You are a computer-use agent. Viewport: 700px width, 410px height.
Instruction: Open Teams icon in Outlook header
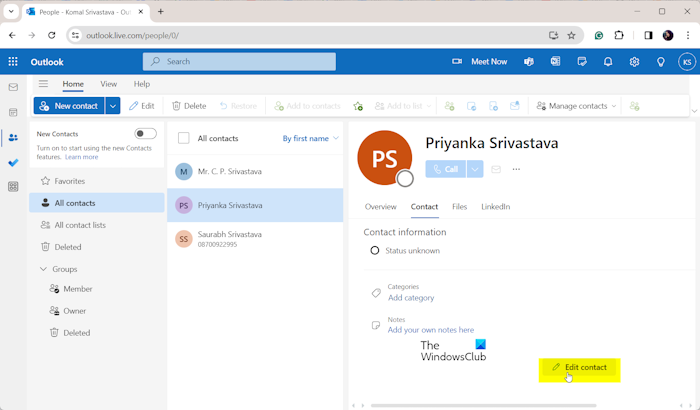point(529,62)
